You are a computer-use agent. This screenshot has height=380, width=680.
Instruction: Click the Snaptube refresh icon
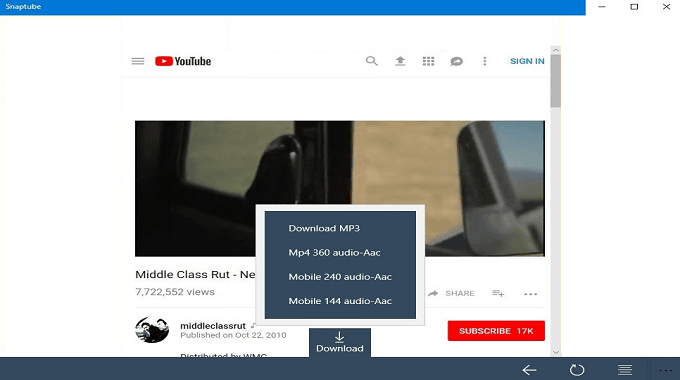click(x=577, y=370)
